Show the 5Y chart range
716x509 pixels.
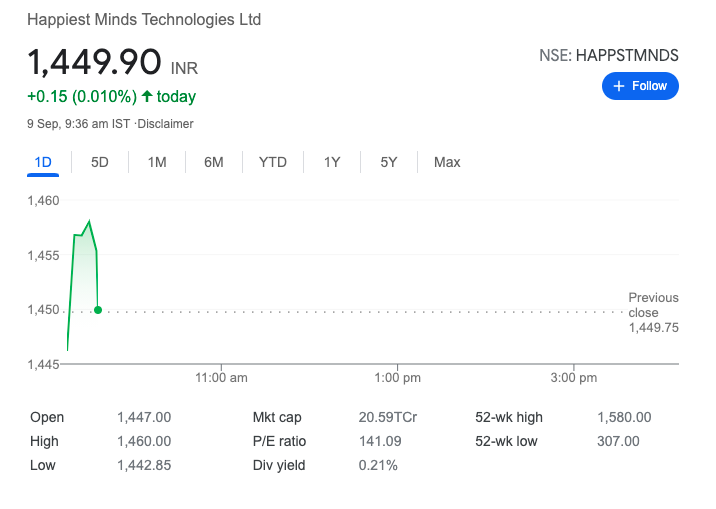pyautogui.click(x=389, y=162)
